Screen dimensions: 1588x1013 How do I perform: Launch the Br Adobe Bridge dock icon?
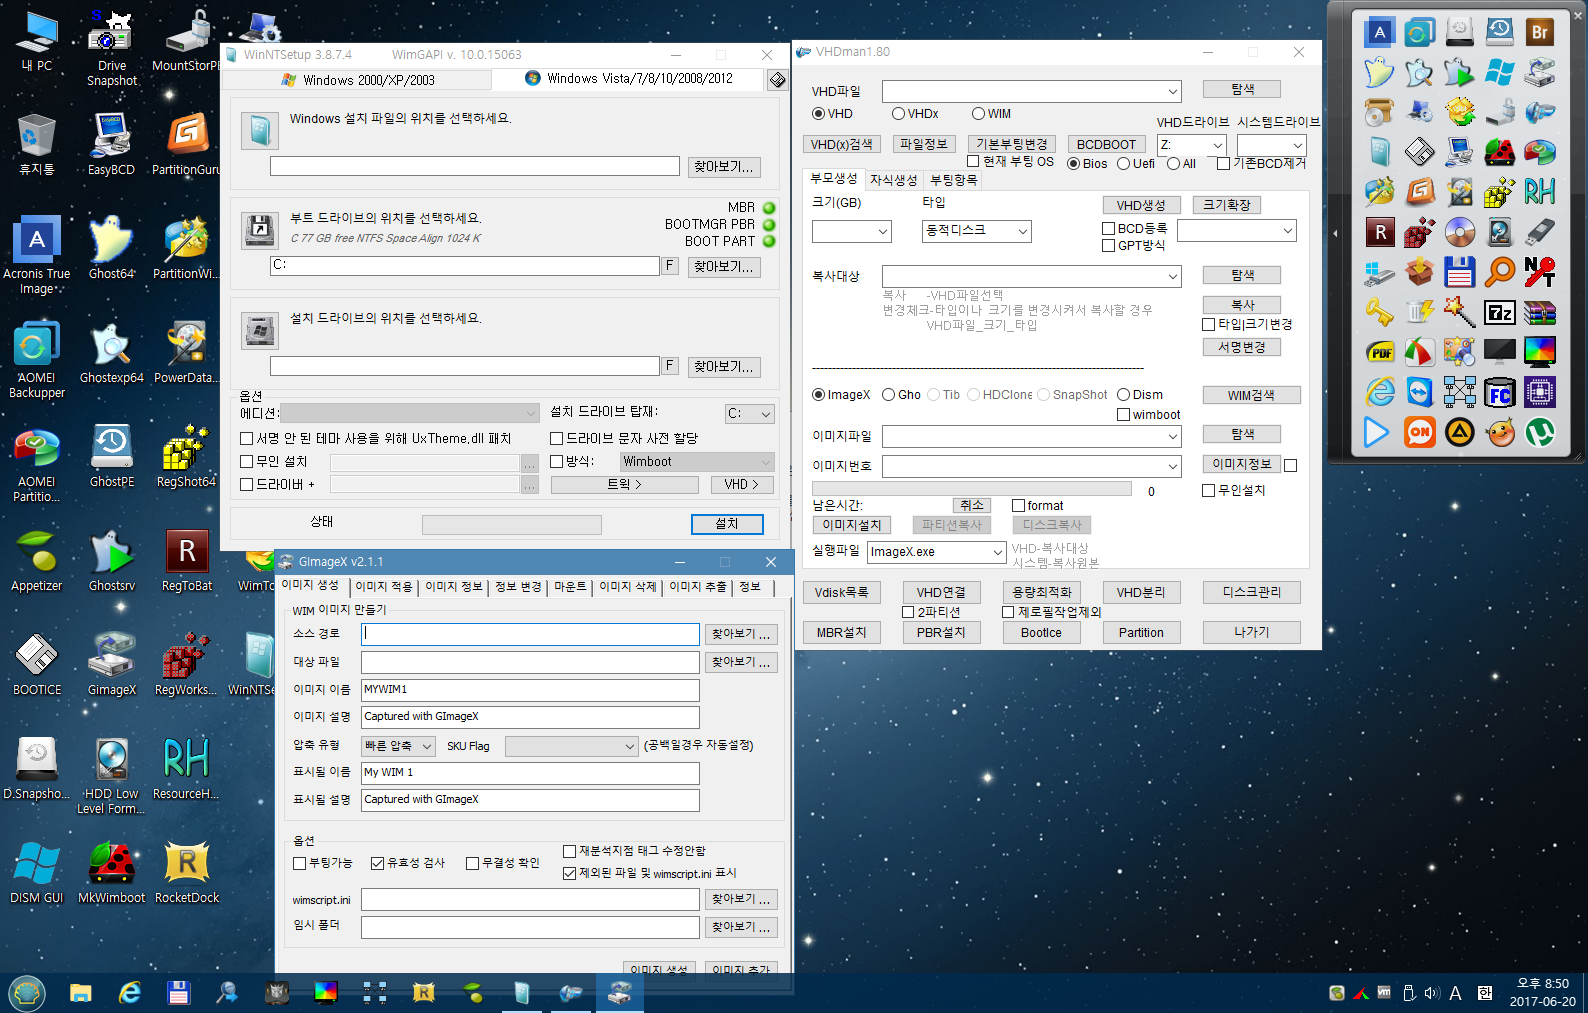pos(1539,32)
